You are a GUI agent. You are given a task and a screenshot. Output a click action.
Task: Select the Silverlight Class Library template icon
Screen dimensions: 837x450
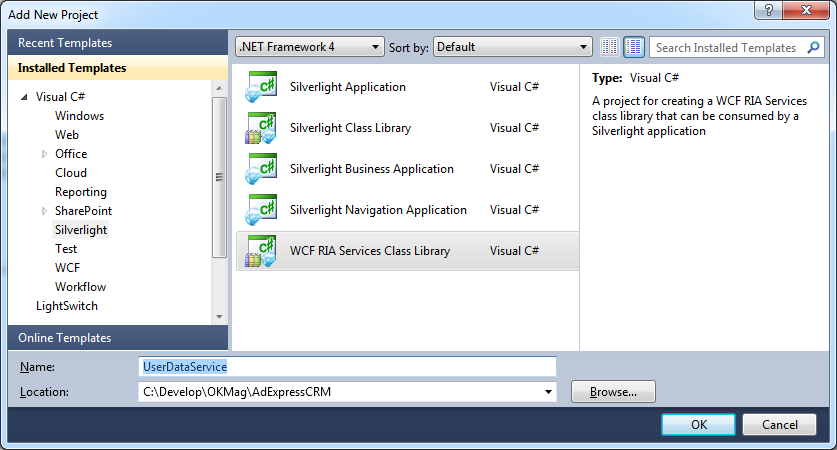point(261,128)
